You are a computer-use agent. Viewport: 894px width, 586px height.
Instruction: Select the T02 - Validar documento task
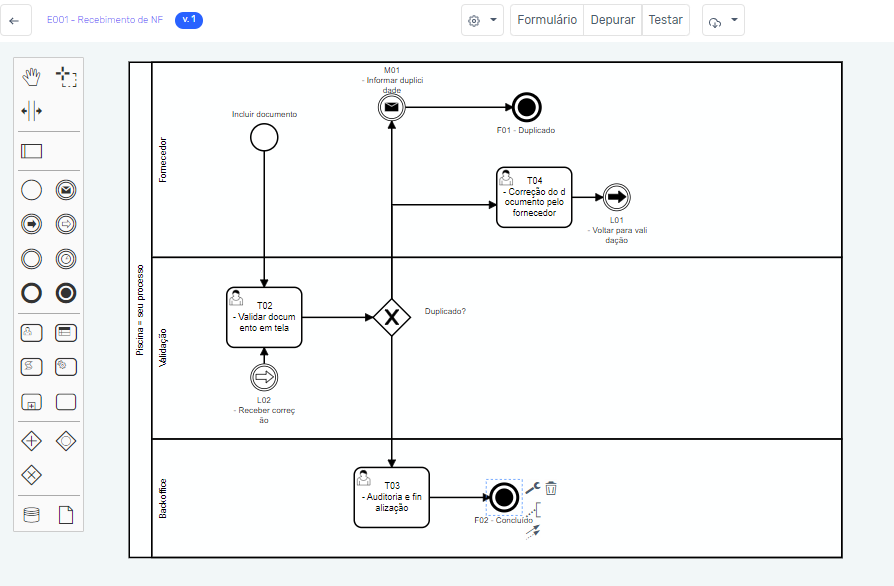pos(263,316)
